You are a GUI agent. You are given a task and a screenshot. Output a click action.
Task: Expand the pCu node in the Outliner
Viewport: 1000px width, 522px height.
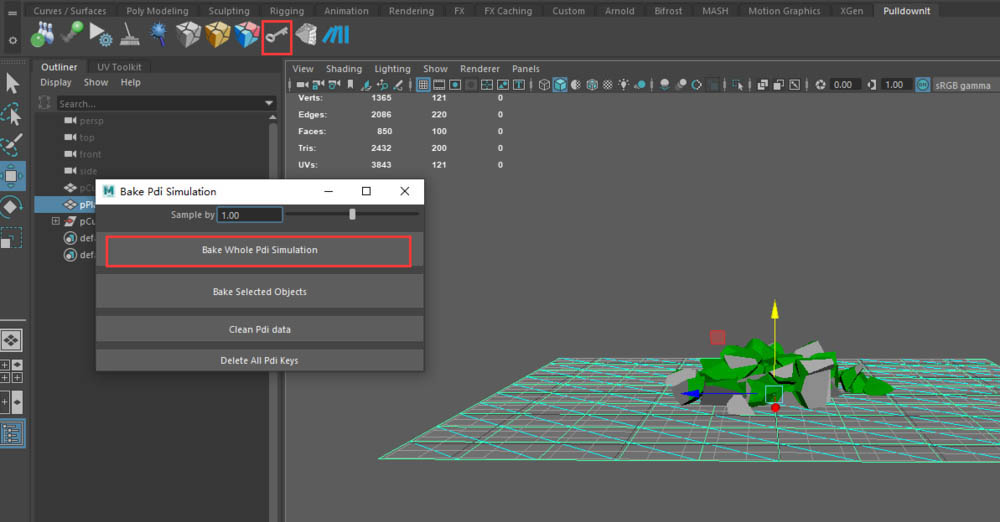click(x=57, y=221)
